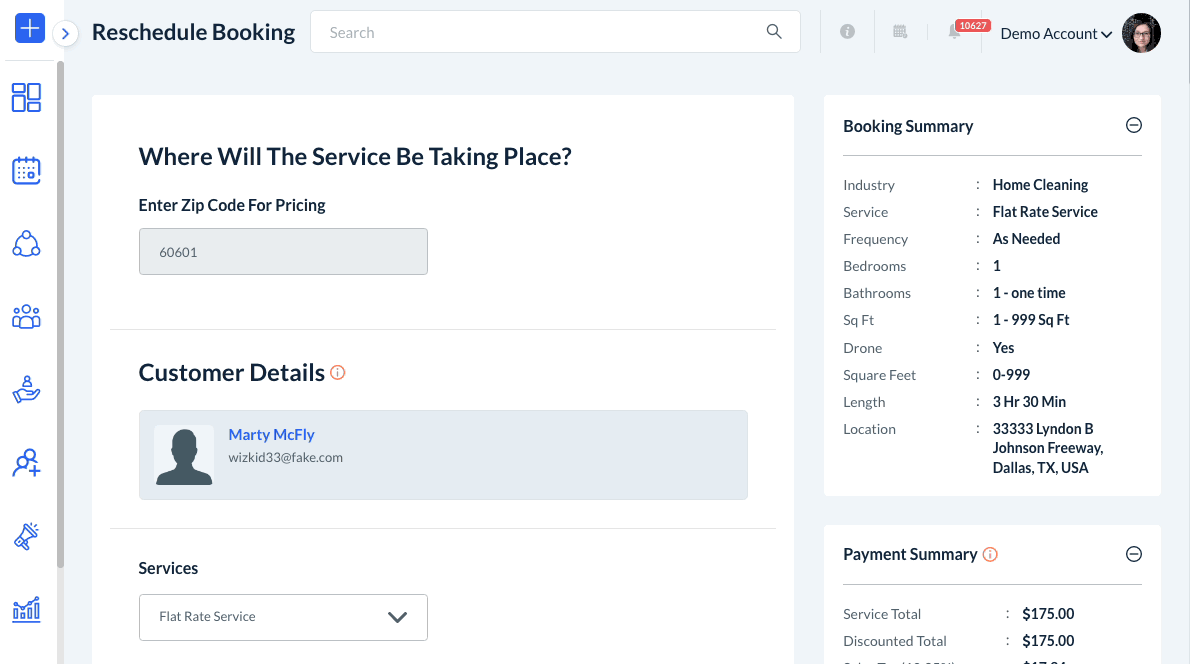Click the info icon in top bar
Viewport: 1190px width, 664px height.
(x=848, y=32)
